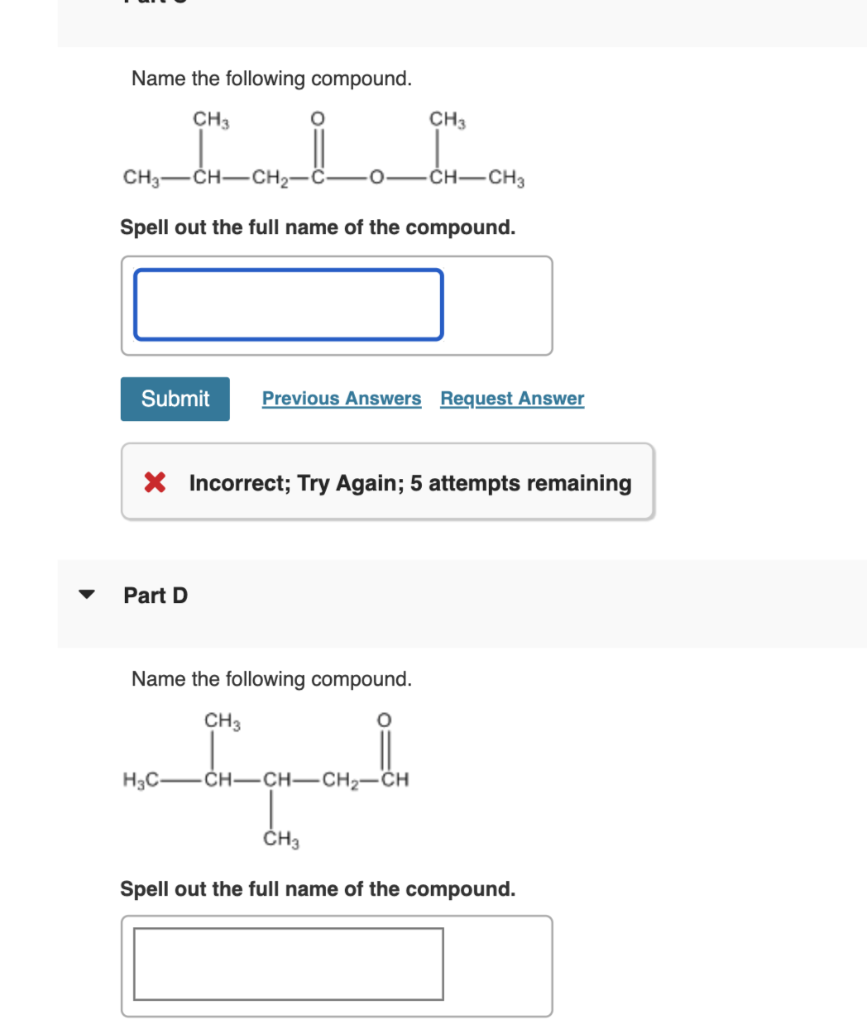Click the Part C 'Spell out the full name' prompt
Viewport: 867px width, 1024px height.
[x=318, y=226]
